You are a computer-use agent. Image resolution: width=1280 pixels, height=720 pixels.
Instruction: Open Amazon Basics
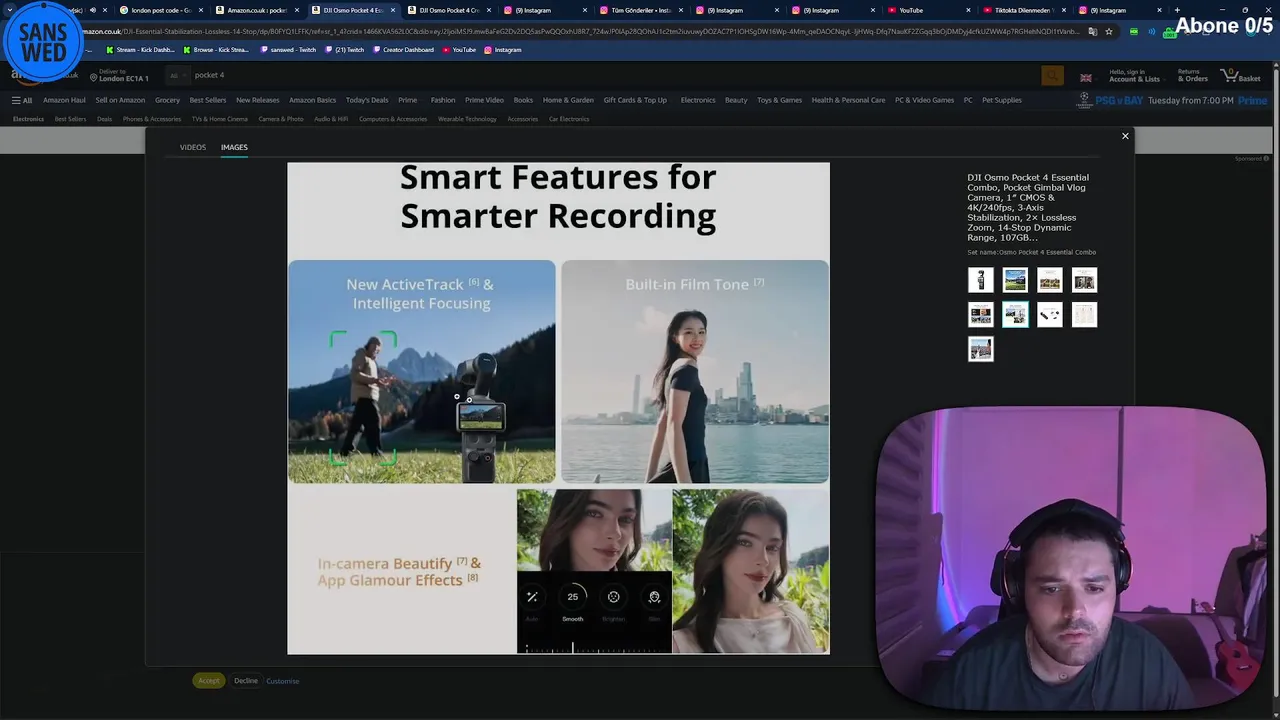coord(312,100)
